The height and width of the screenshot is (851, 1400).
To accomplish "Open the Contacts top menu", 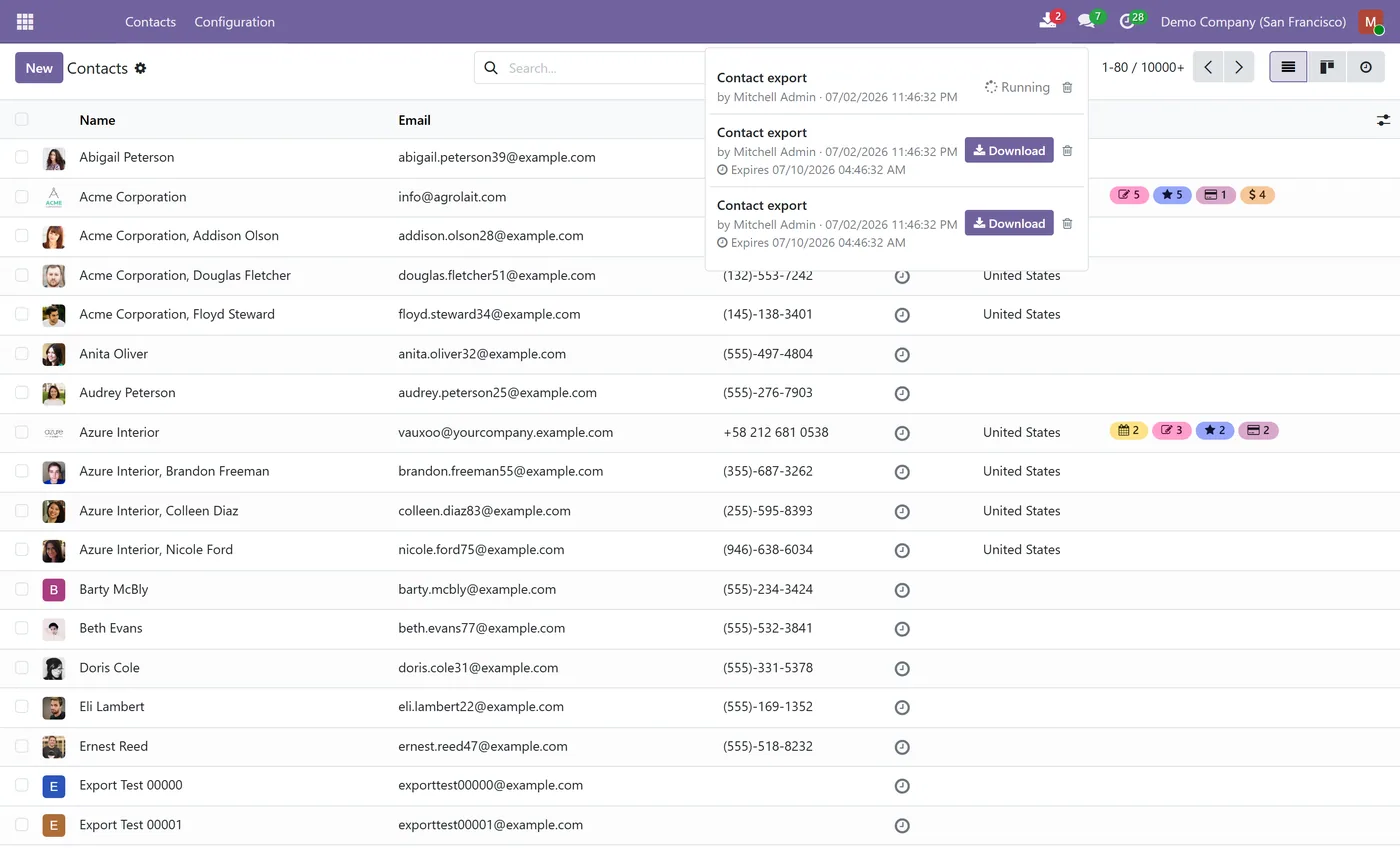I will 150,21.
